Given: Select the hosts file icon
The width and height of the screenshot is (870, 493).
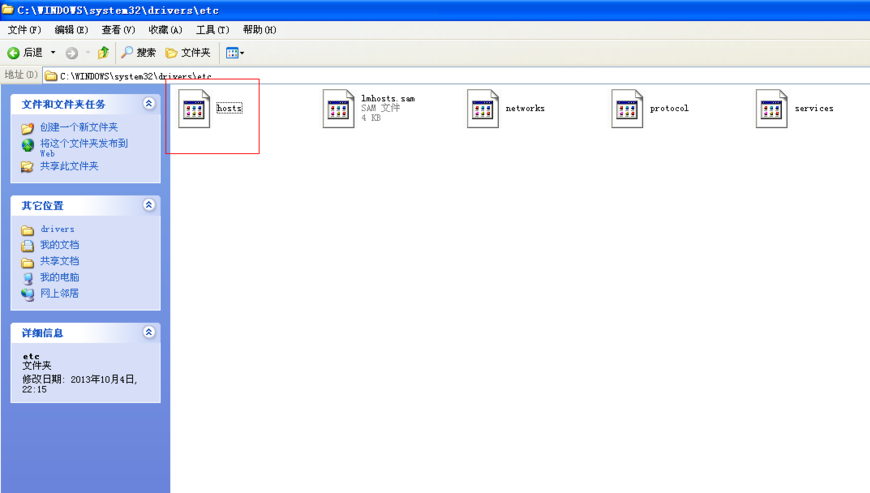Looking at the screenshot, I should coord(194,109).
